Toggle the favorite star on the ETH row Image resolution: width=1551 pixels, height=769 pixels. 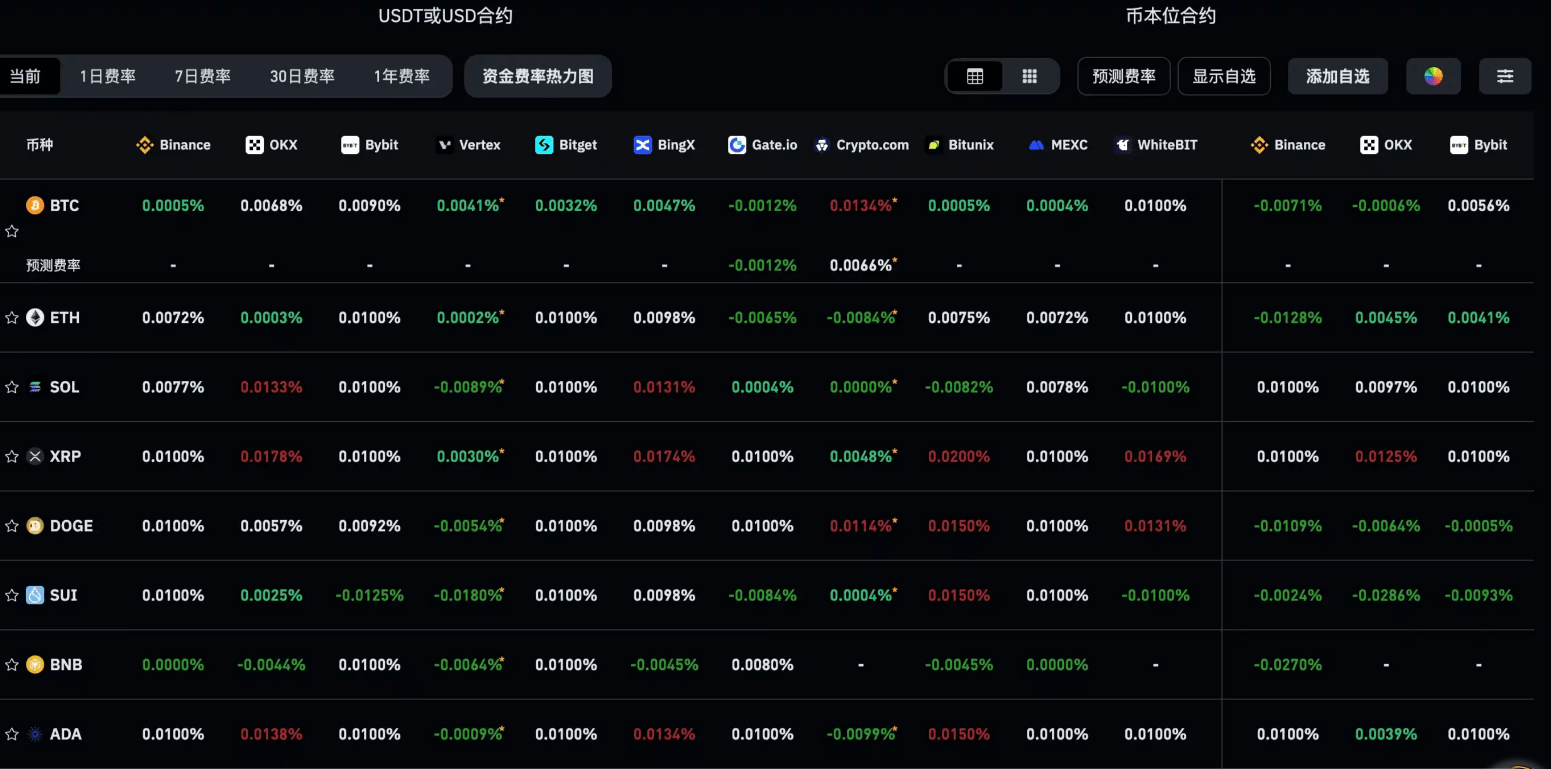point(12,317)
